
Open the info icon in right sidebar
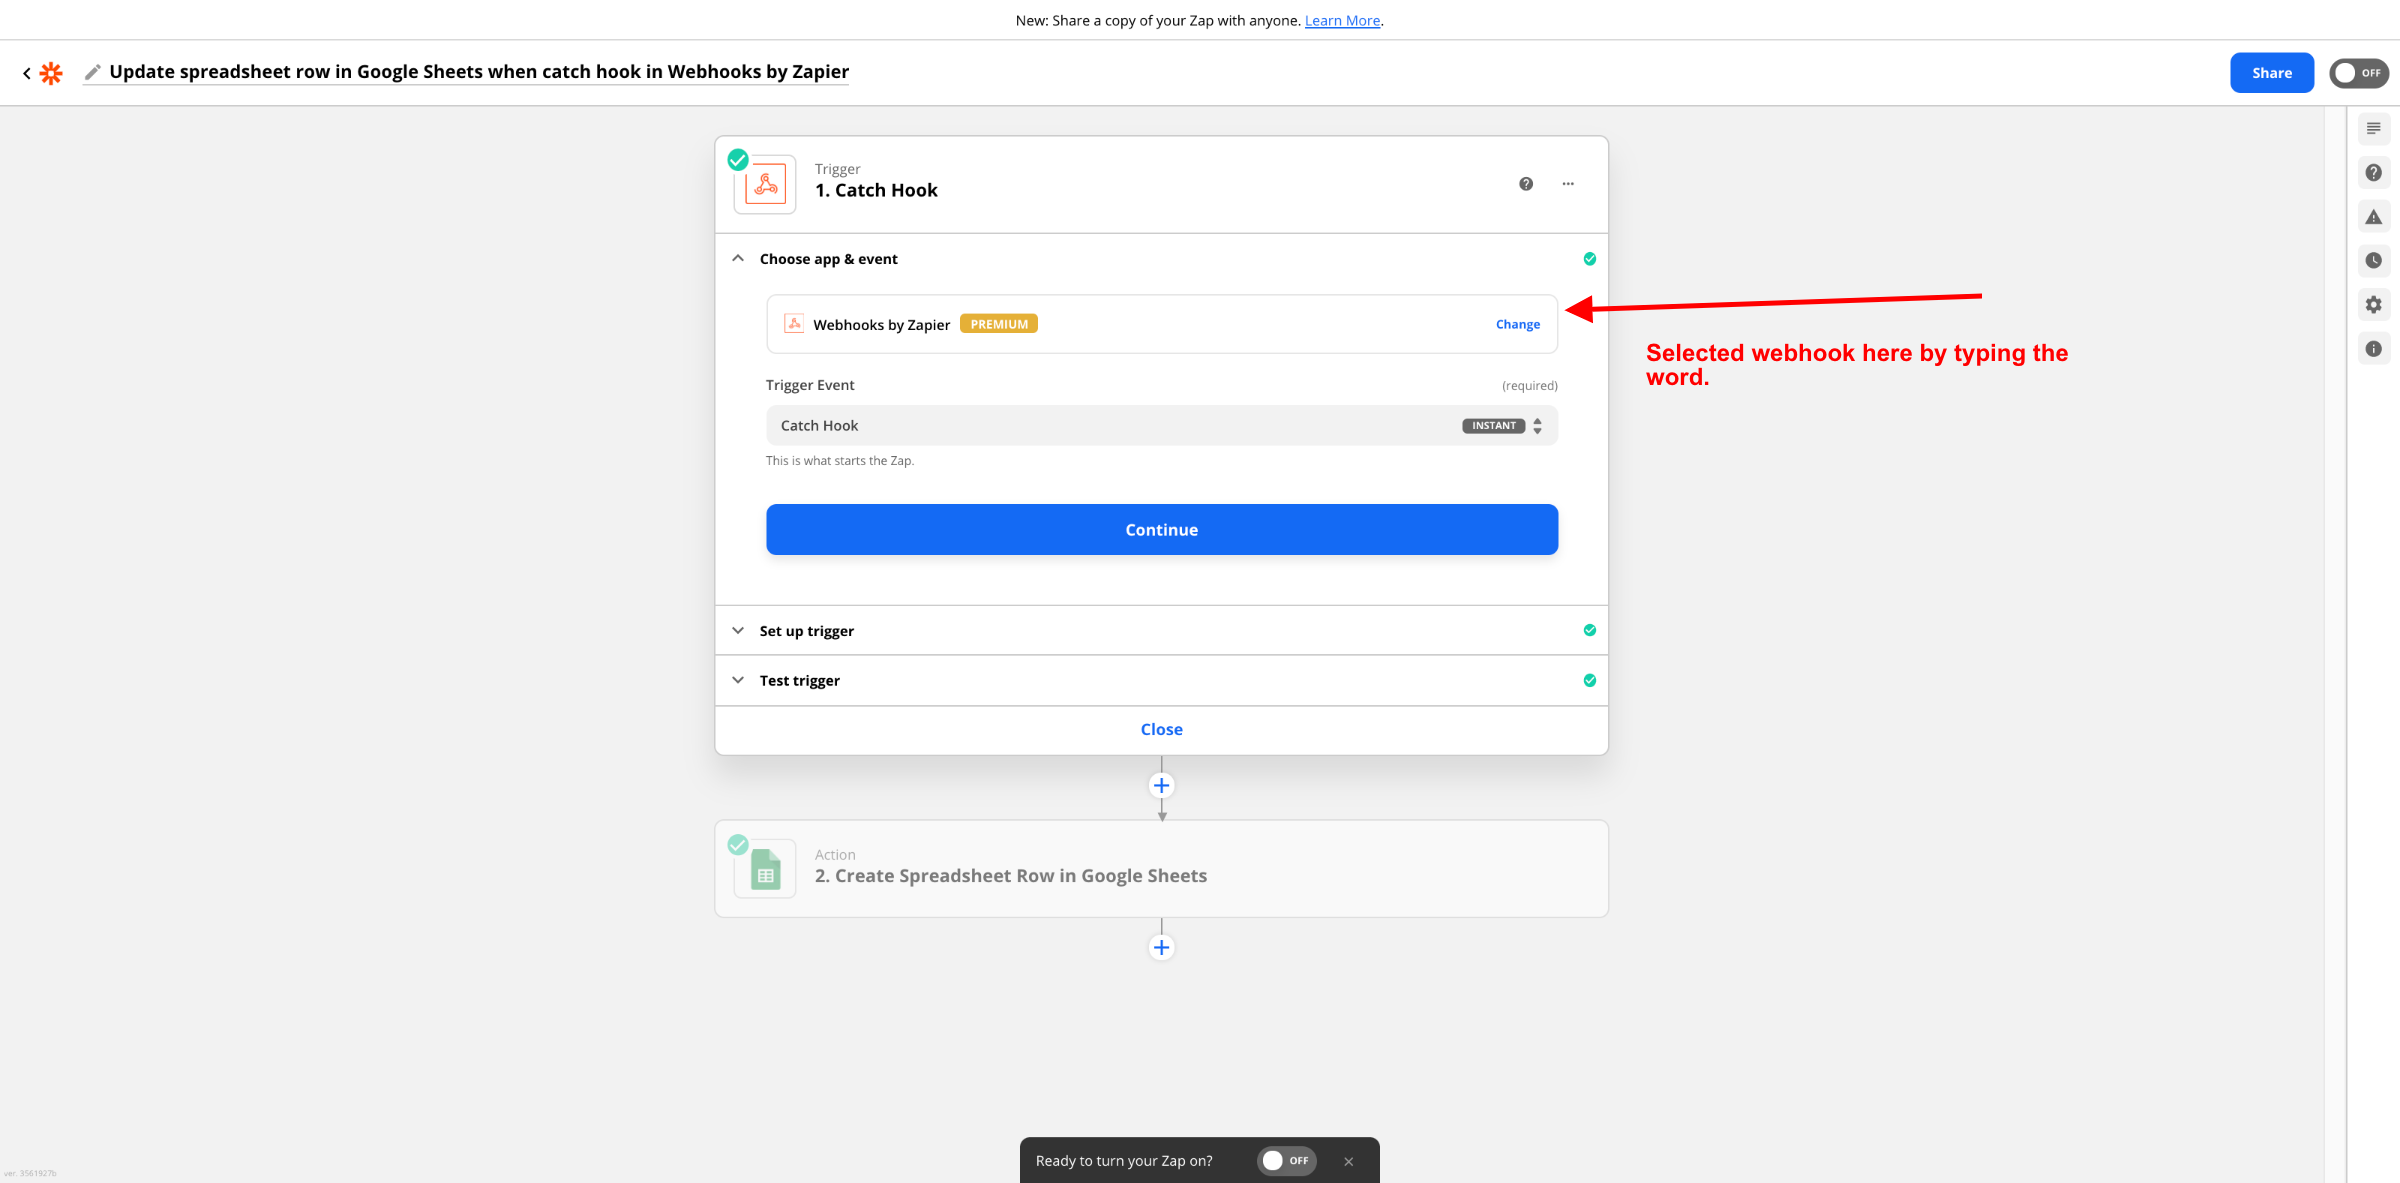2374,349
